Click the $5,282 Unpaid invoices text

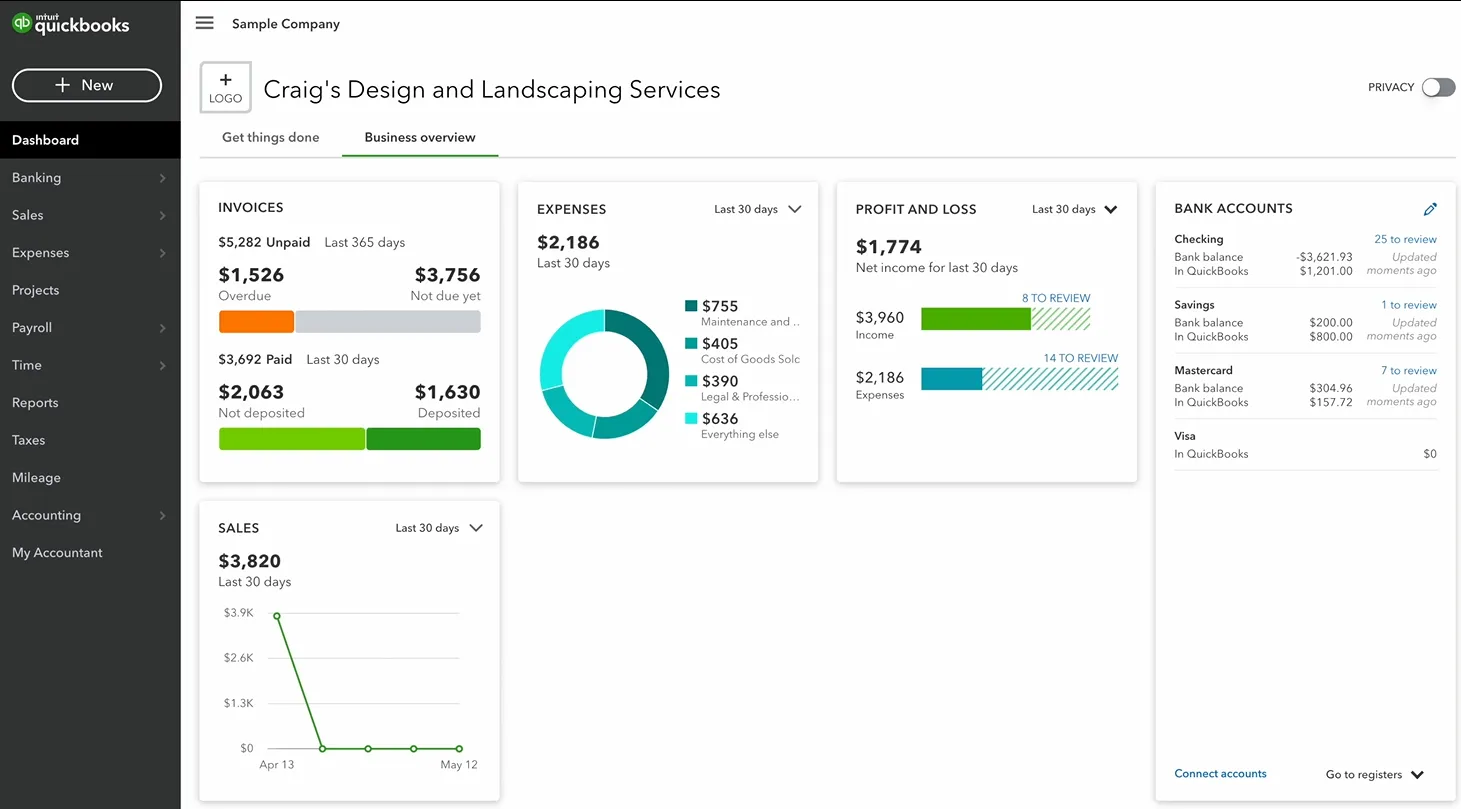click(264, 242)
